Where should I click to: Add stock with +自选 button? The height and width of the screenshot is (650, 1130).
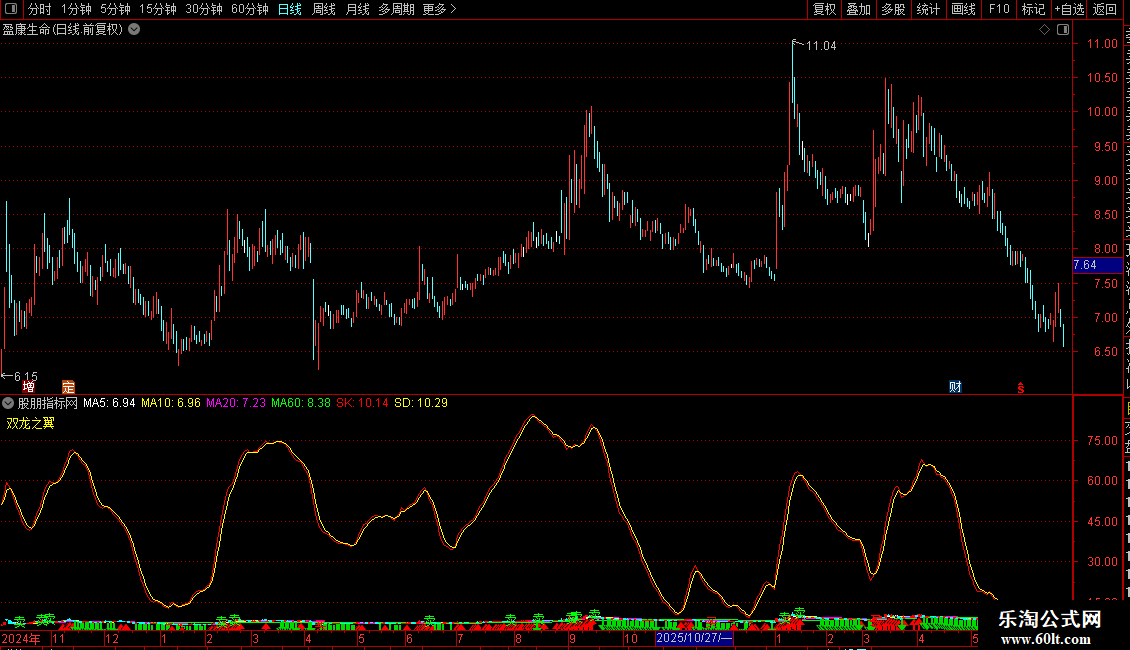tap(1069, 9)
